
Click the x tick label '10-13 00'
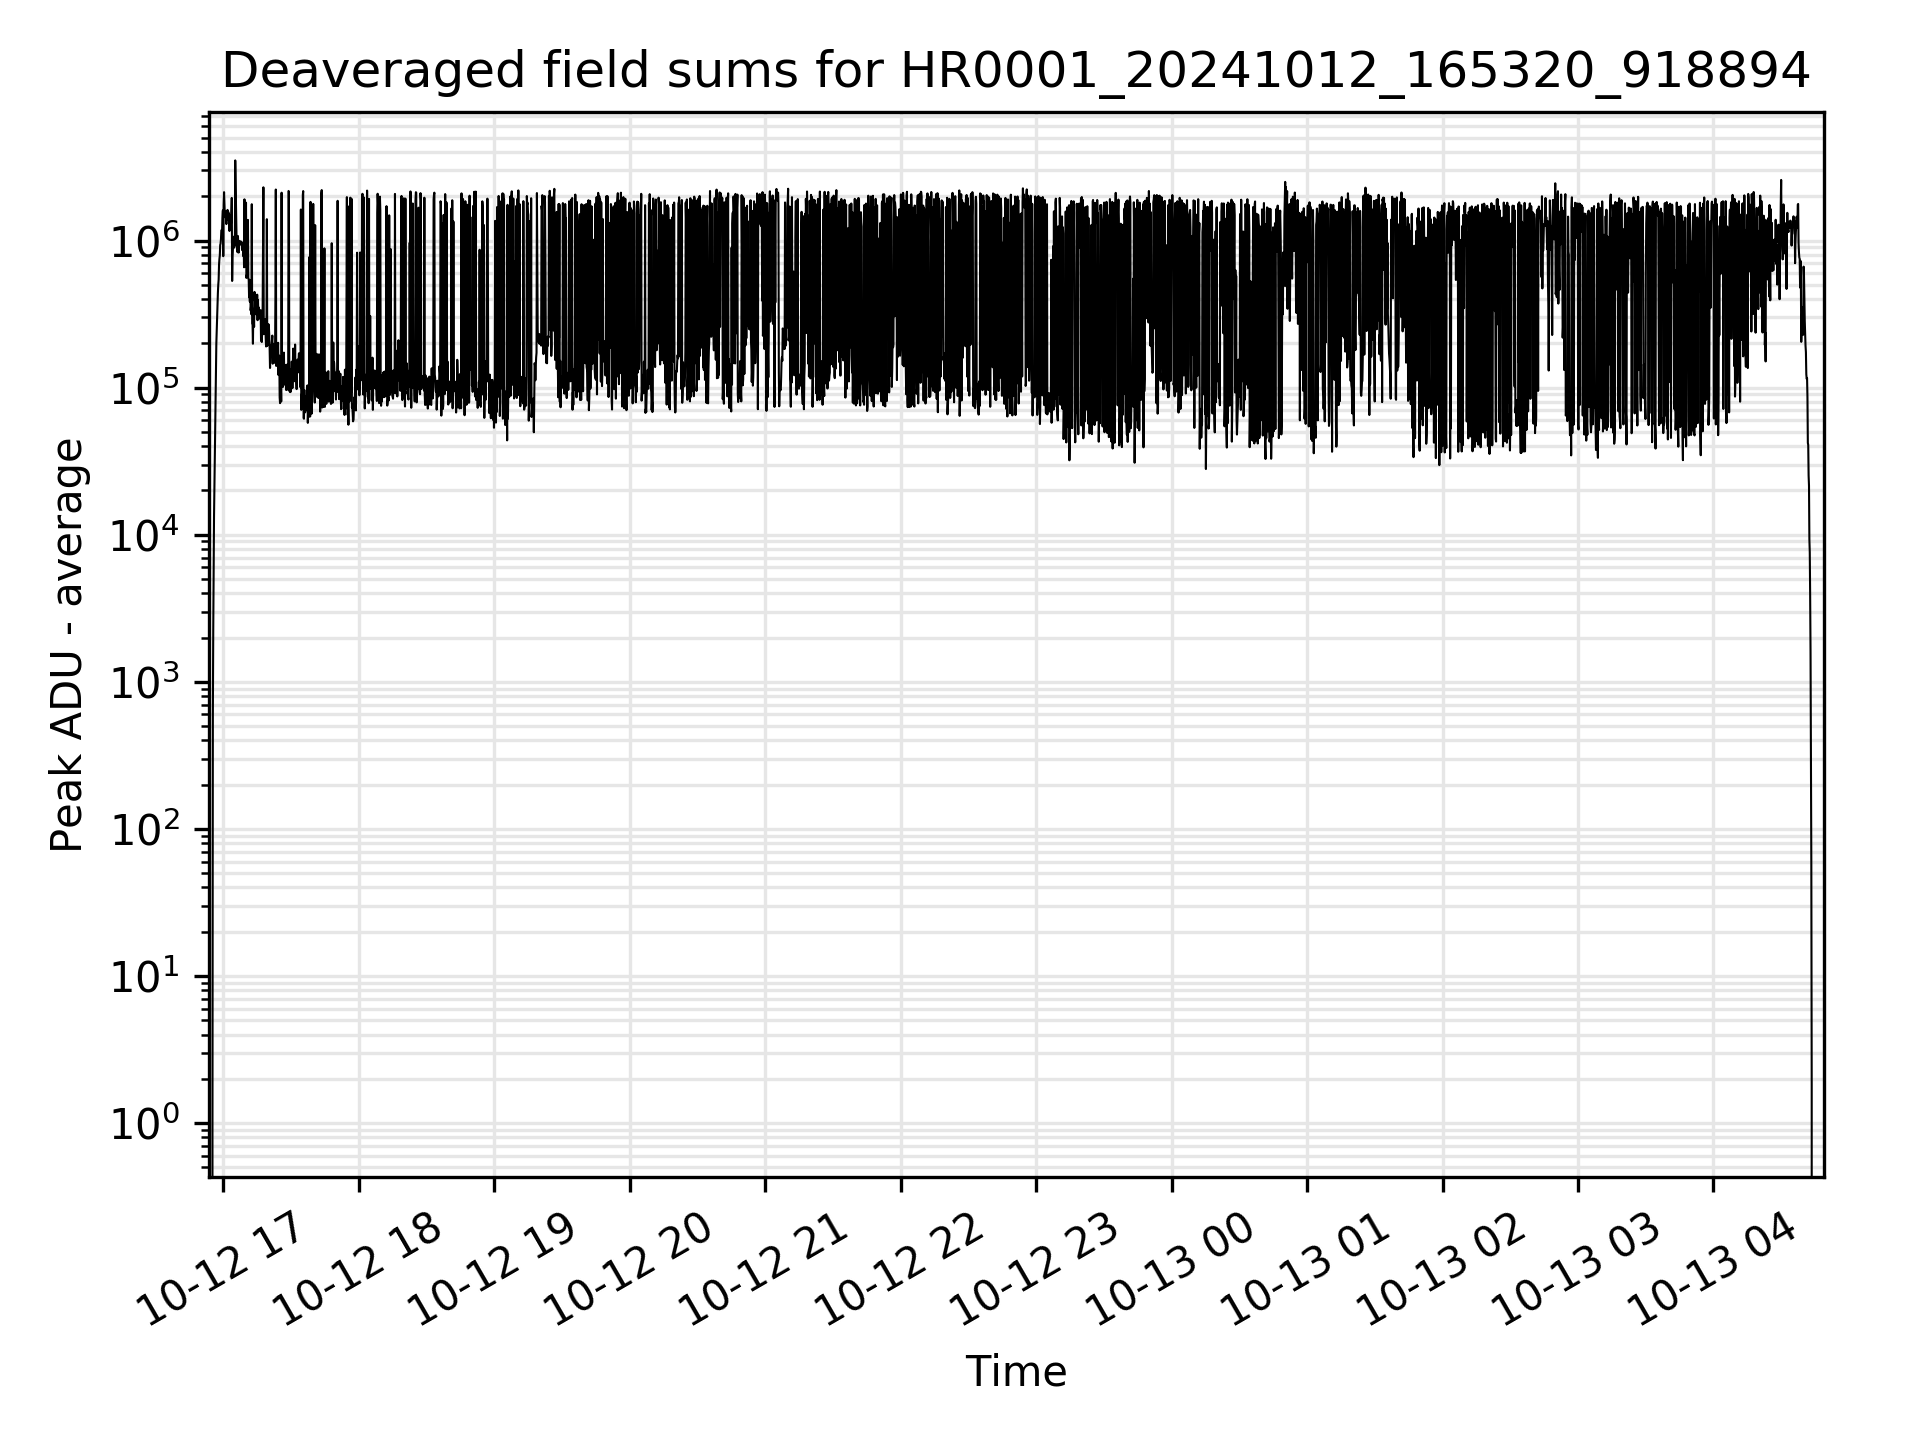pyautogui.click(x=1169, y=1268)
